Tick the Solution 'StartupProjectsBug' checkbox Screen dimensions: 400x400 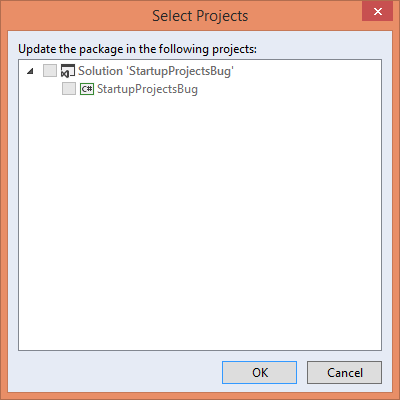pyautogui.click(x=50, y=71)
